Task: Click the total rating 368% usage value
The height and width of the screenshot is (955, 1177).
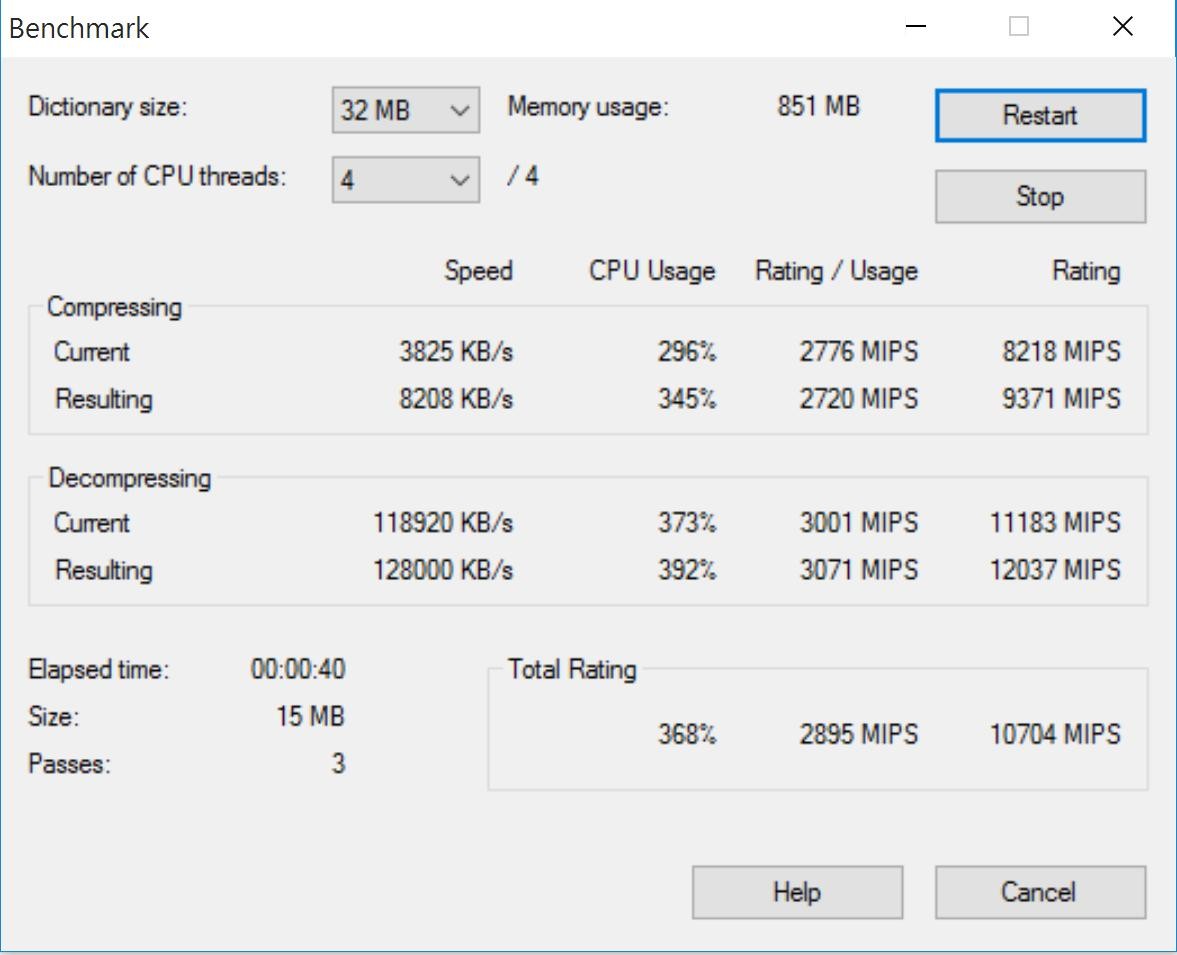Action: click(687, 735)
